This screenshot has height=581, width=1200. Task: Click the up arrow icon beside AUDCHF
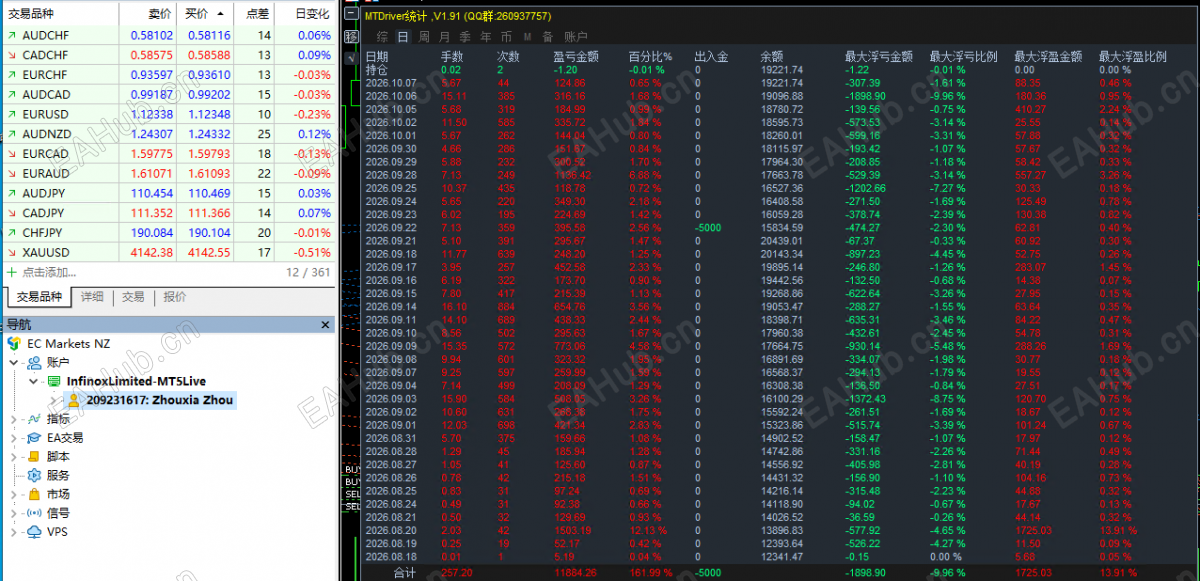pos(11,35)
